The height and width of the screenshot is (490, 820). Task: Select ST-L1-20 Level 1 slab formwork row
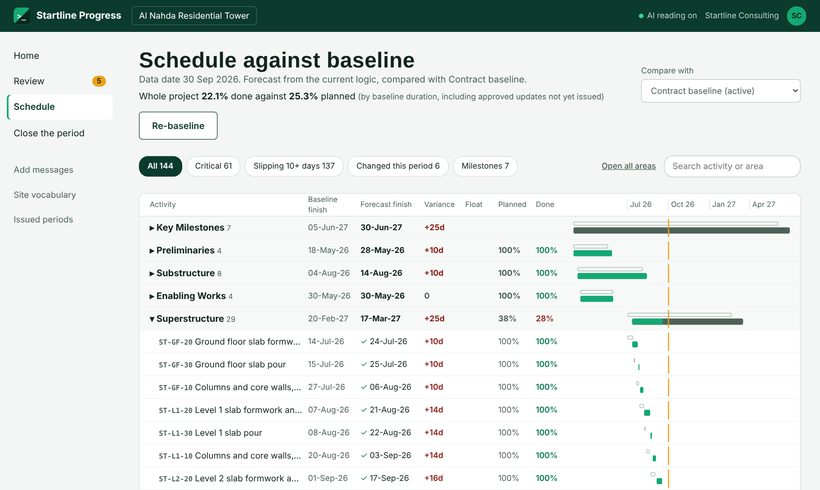click(470, 410)
